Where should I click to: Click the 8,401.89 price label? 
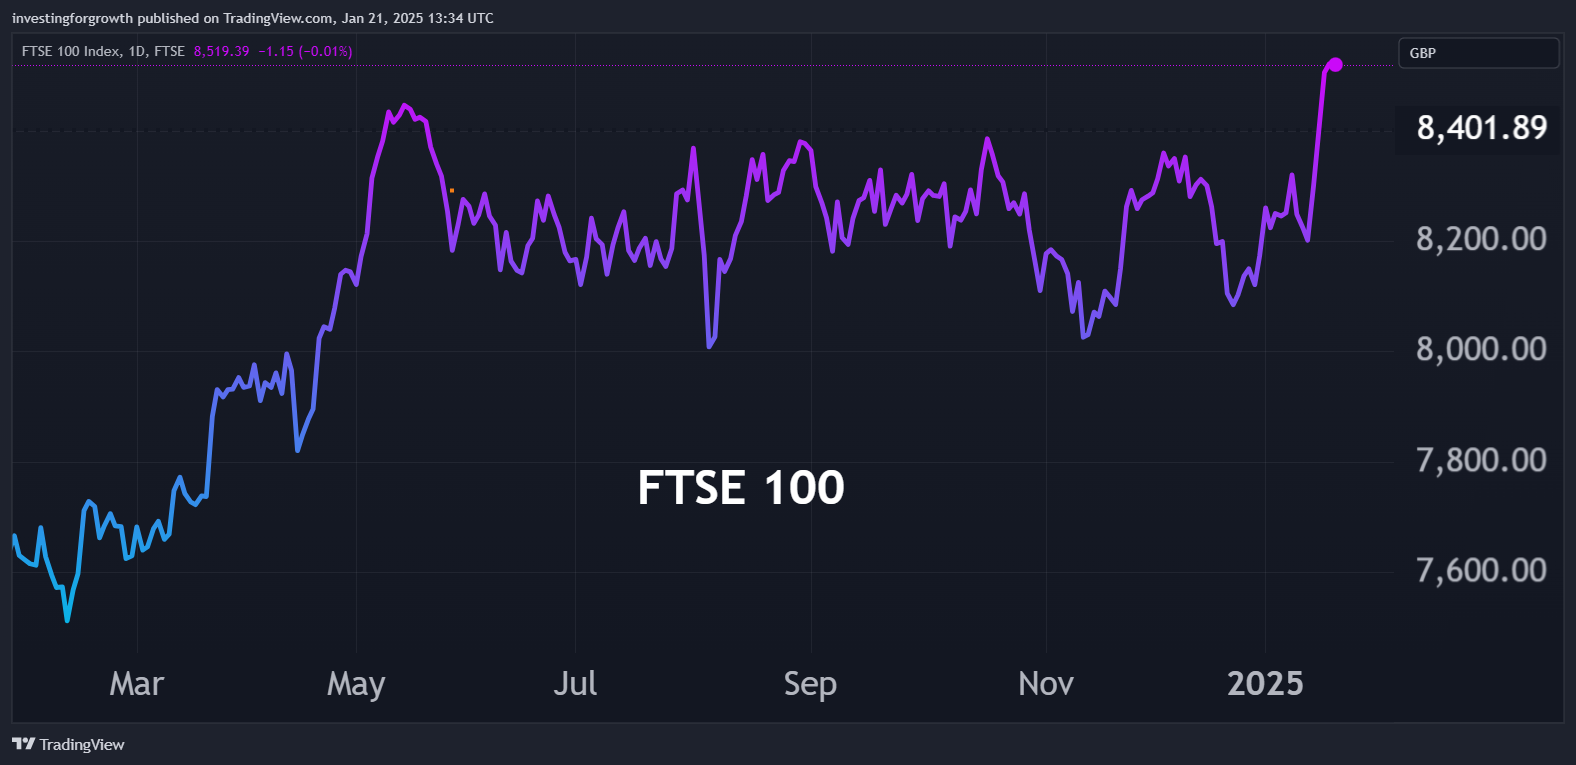[1481, 128]
